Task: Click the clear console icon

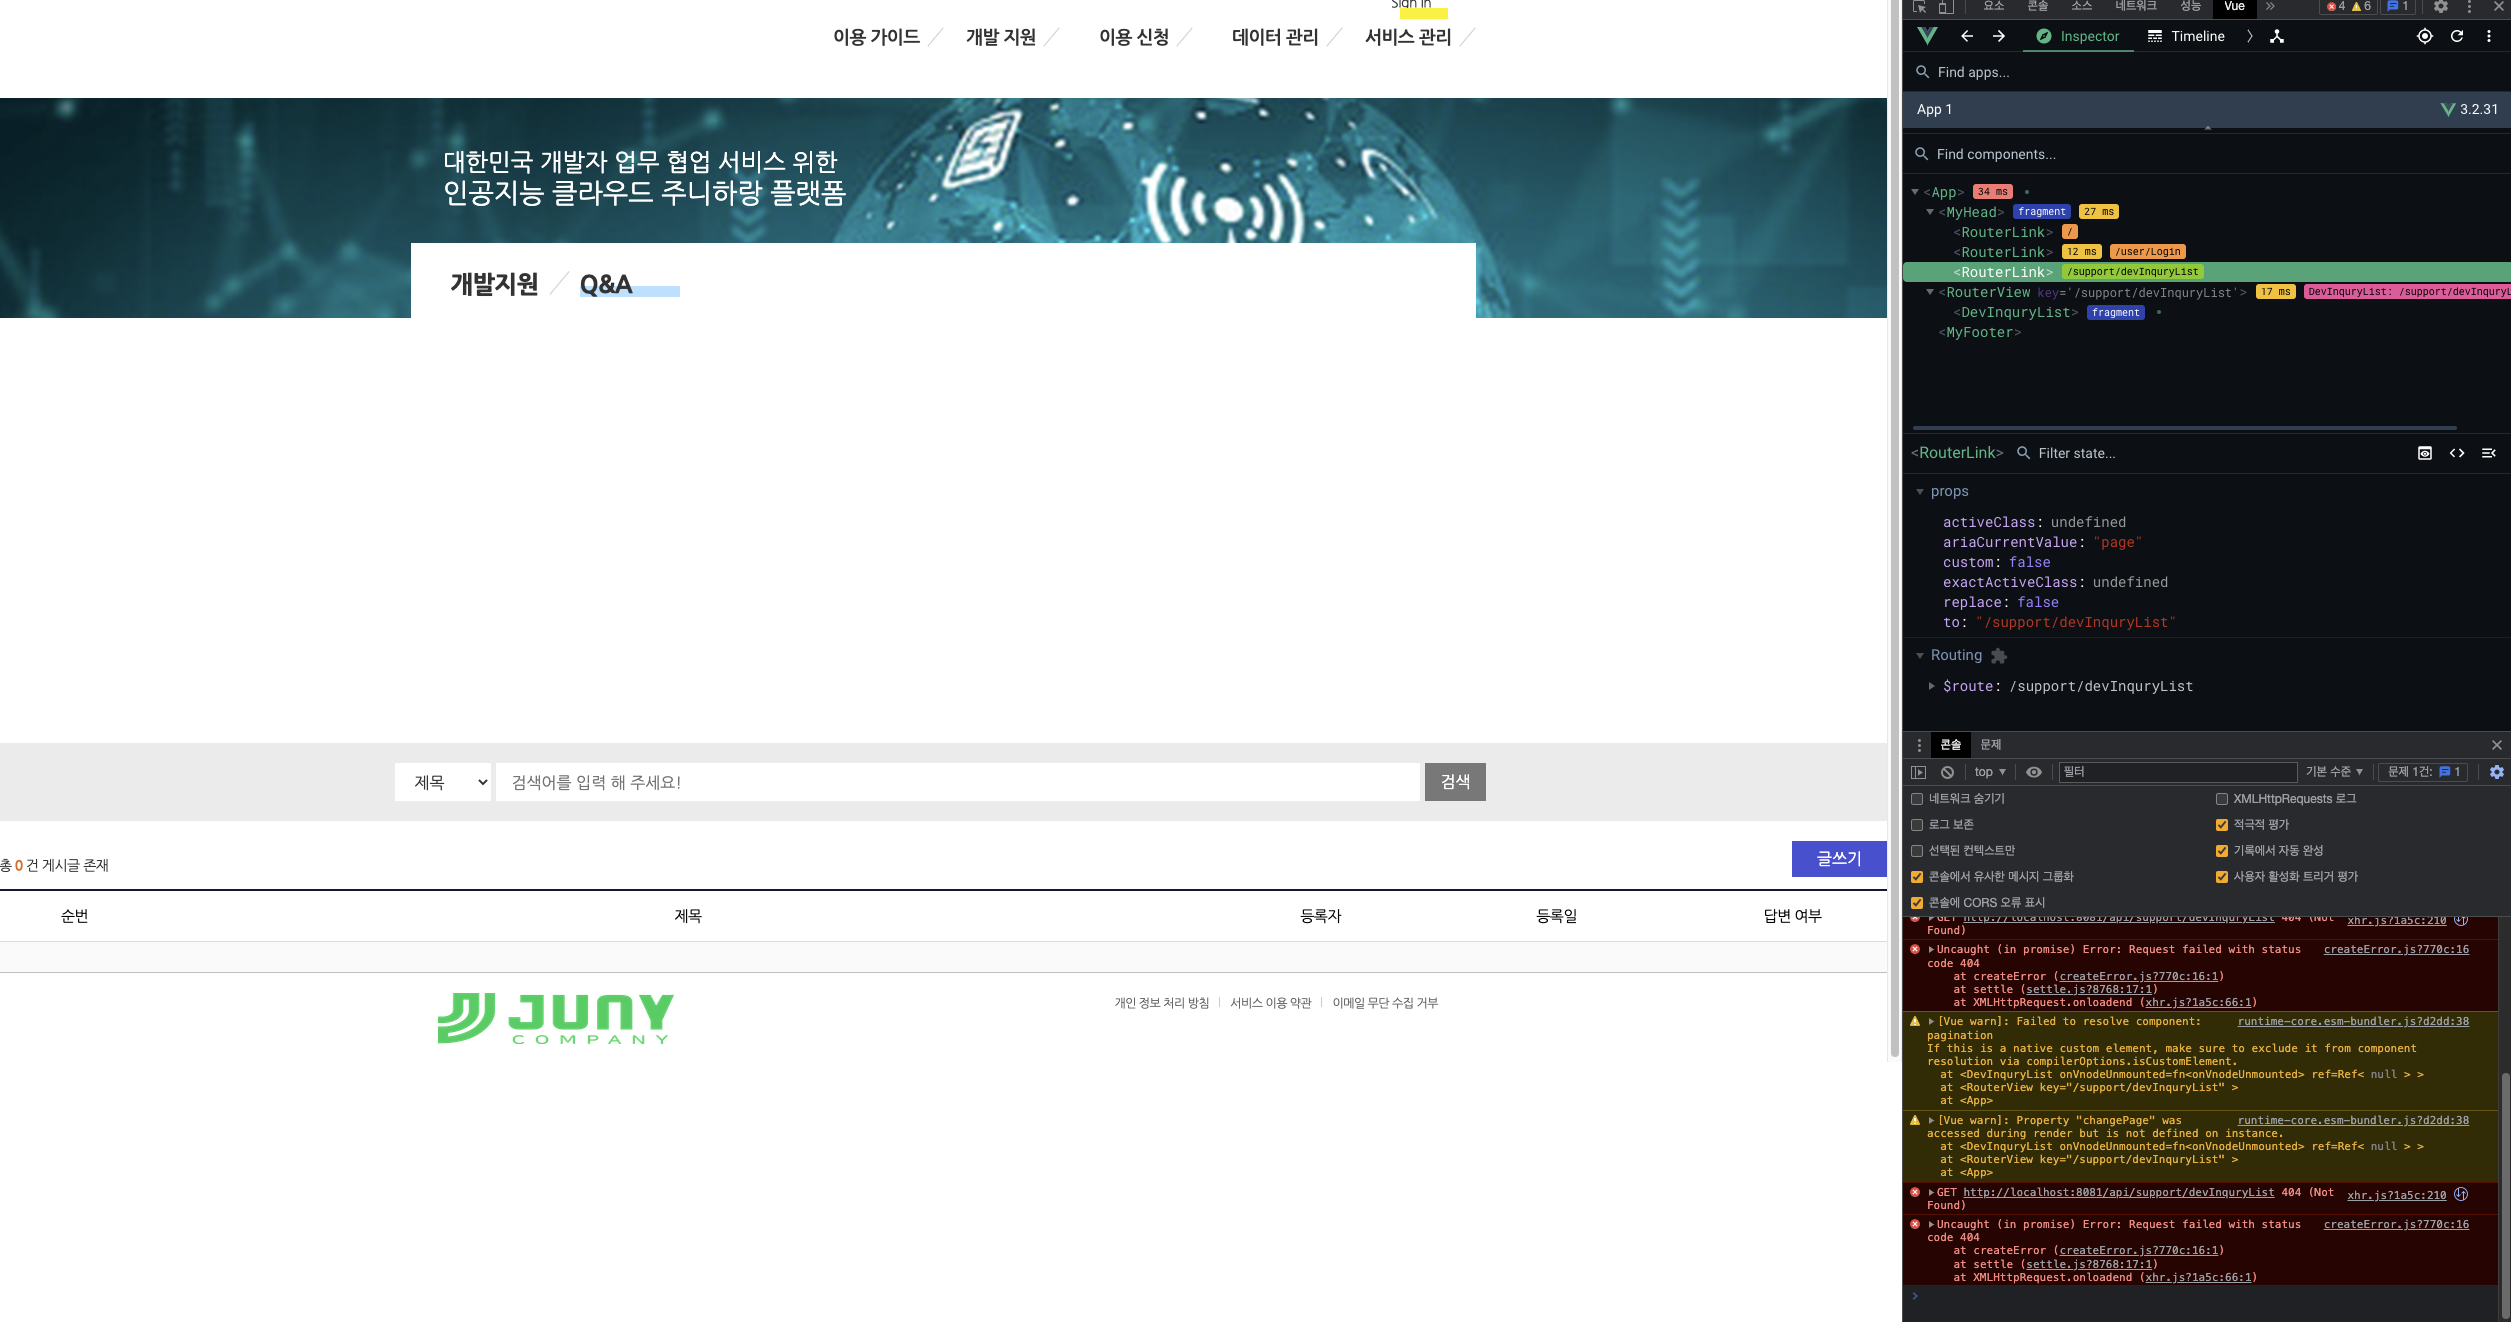Action: click(1948, 772)
